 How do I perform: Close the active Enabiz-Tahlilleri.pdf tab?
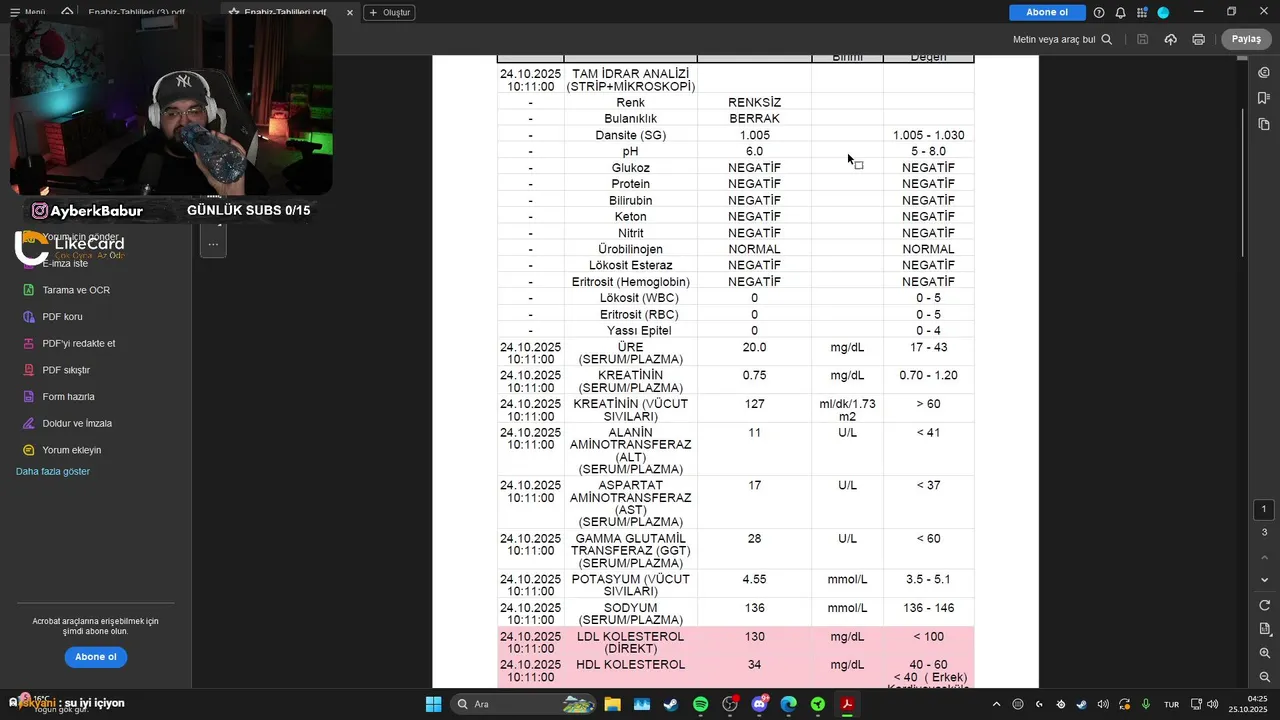point(349,12)
